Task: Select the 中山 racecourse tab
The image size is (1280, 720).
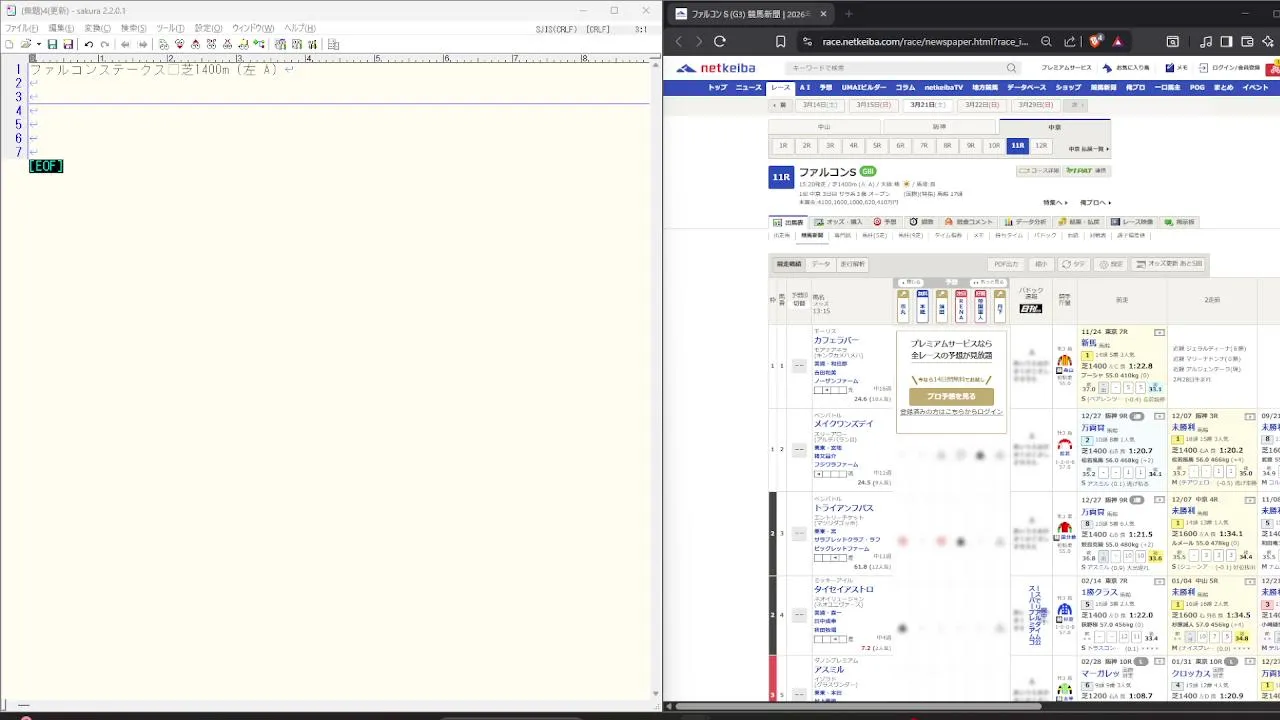Action: click(x=824, y=127)
